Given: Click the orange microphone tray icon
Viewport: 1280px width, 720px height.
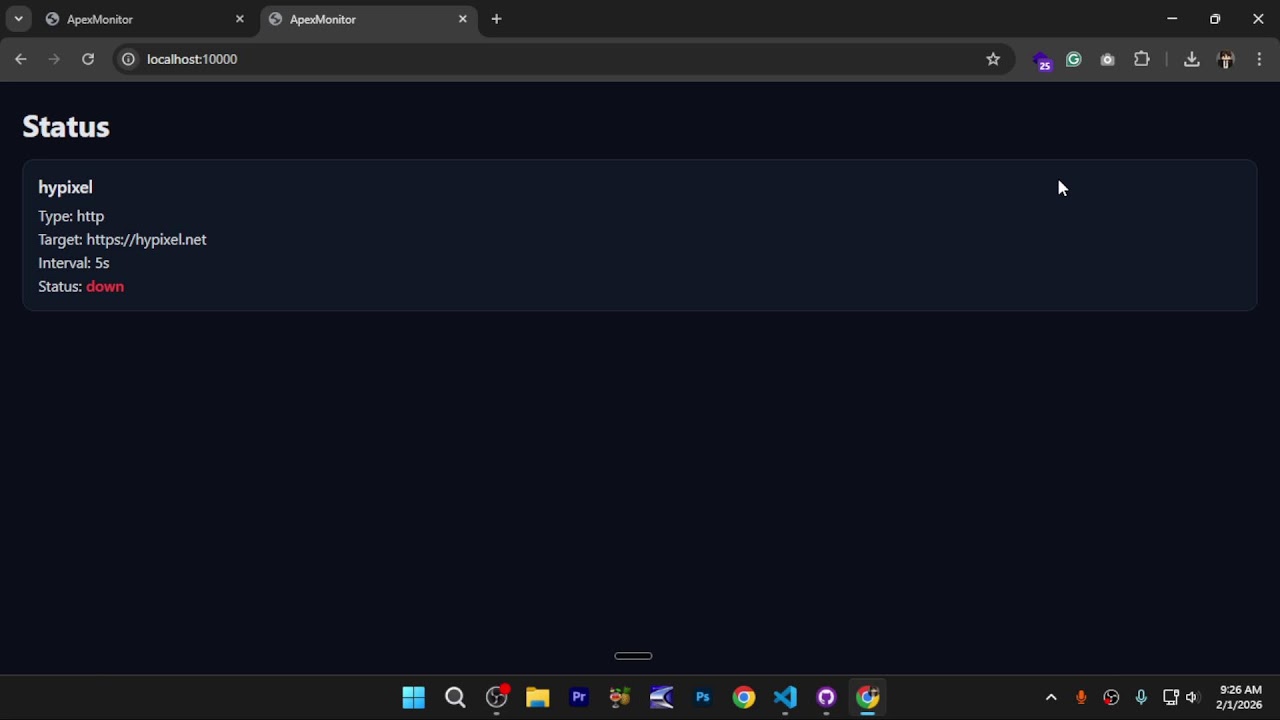Looking at the screenshot, I should (x=1081, y=698).
